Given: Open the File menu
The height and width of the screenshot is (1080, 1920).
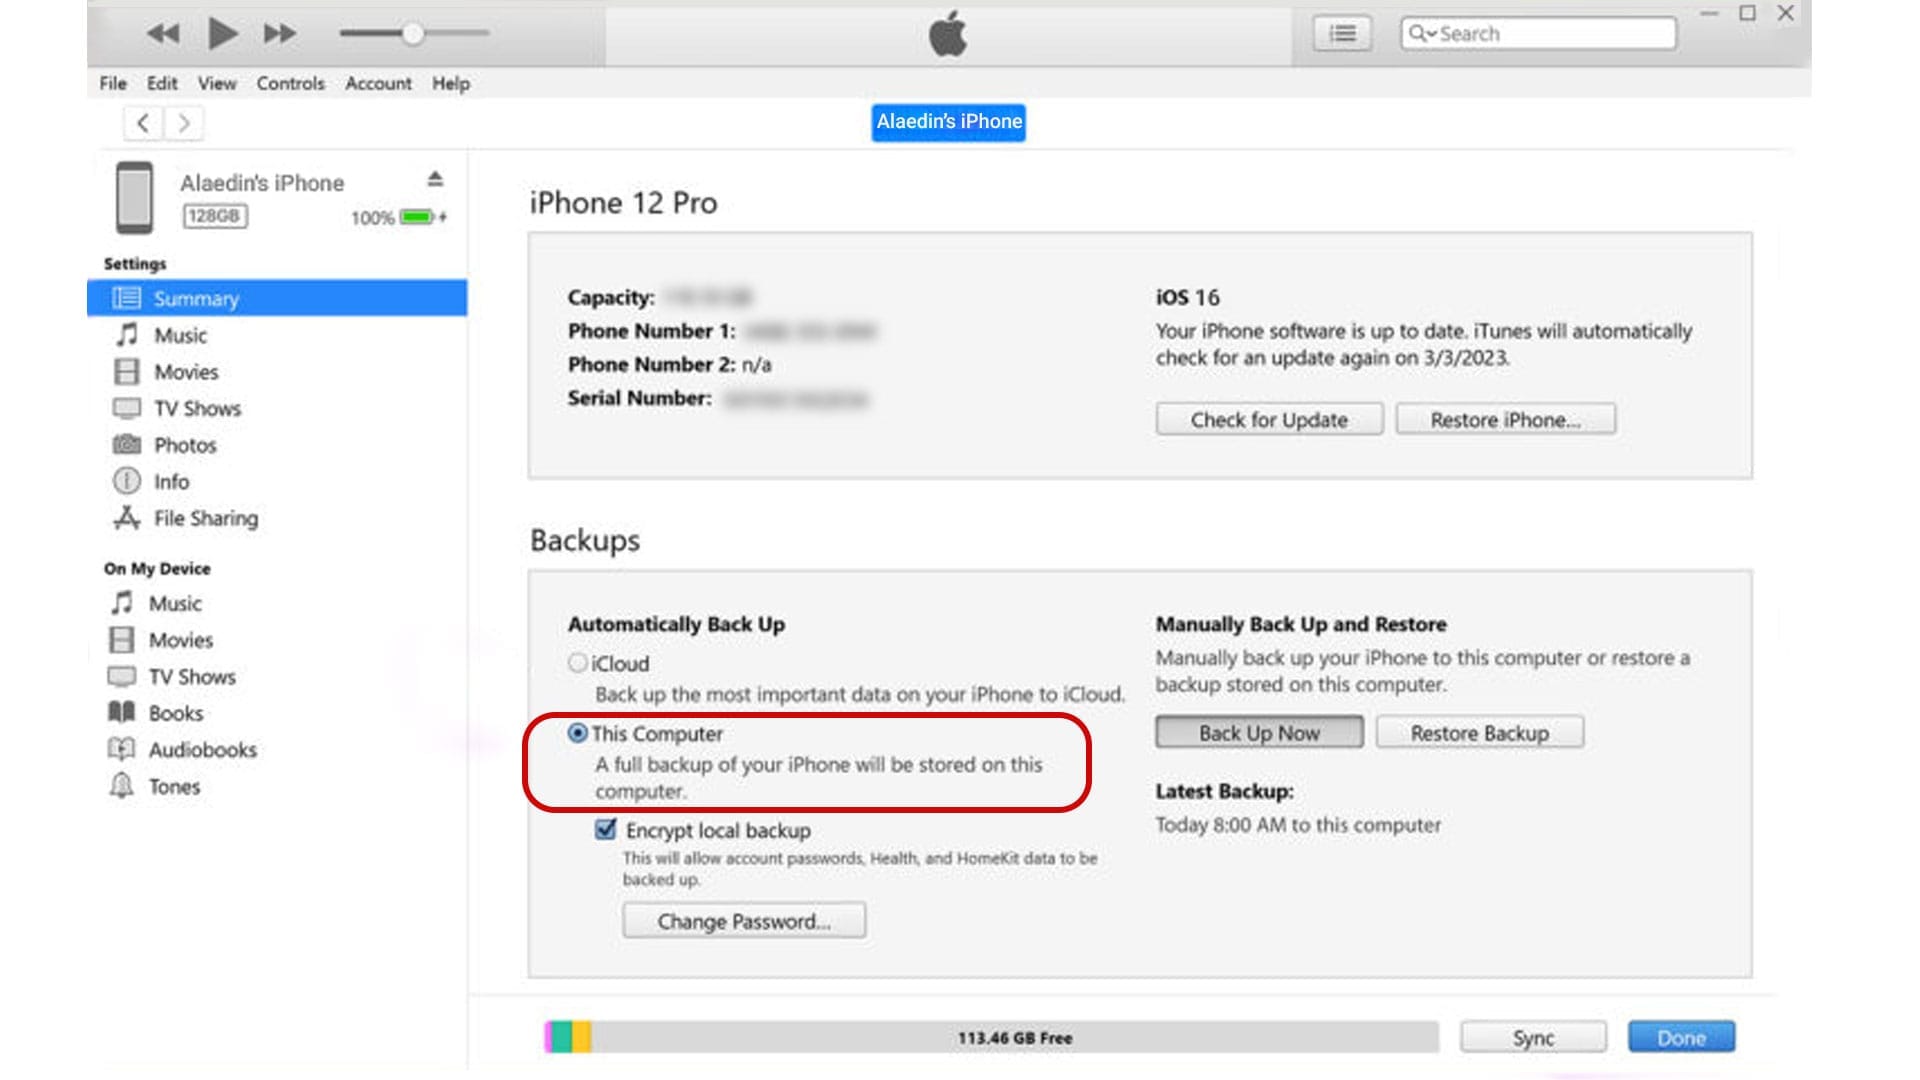Looking at the screenshot, I should (x=113, y=82).
